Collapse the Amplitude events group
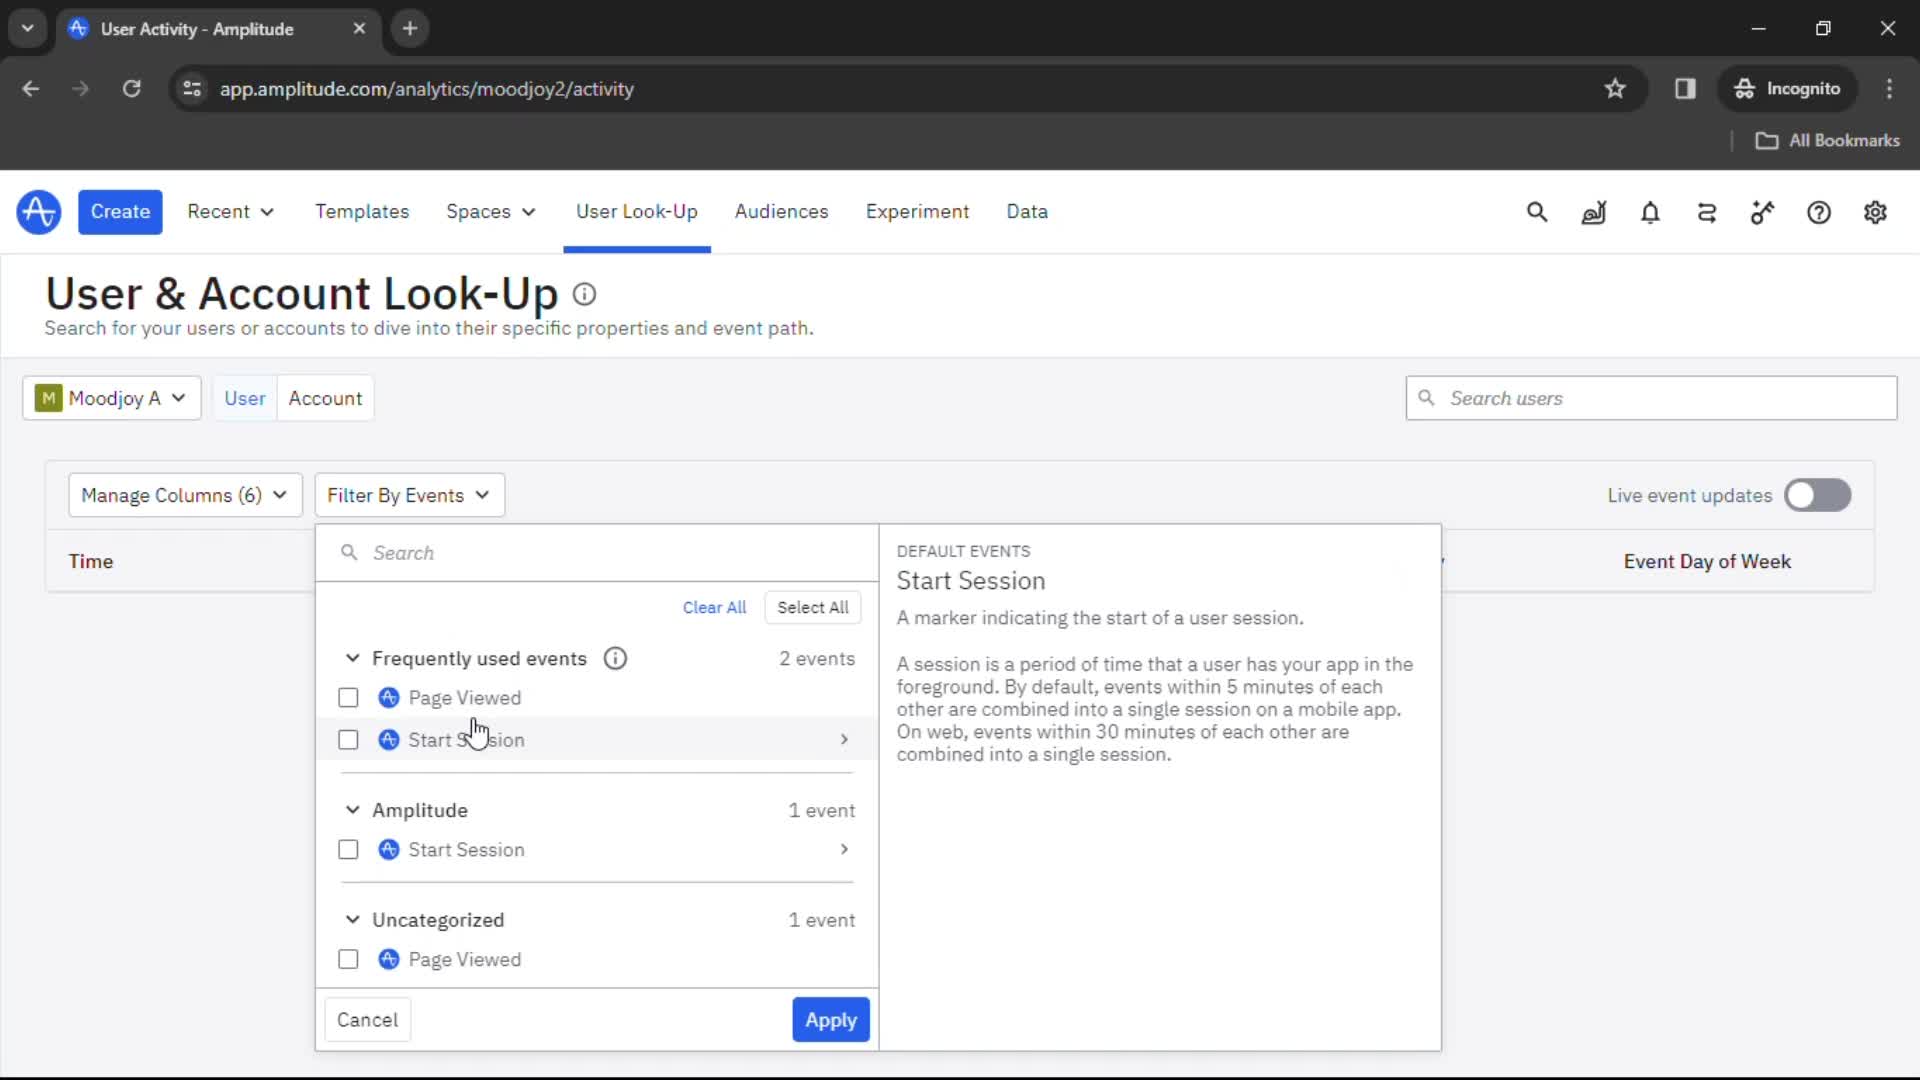1920x1080 pixels. pyautogui.click(x=352, y=810)
